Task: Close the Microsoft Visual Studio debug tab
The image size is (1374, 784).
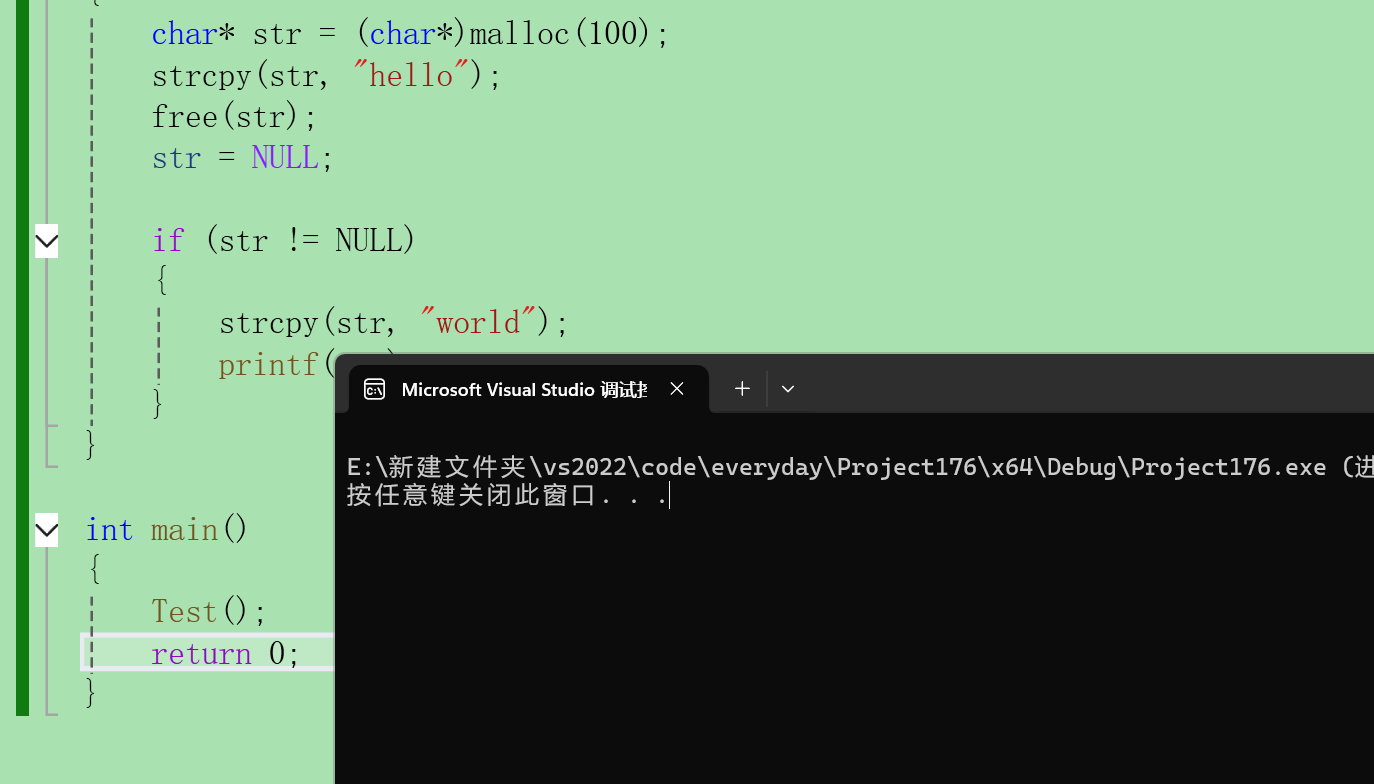Action: 677,389
